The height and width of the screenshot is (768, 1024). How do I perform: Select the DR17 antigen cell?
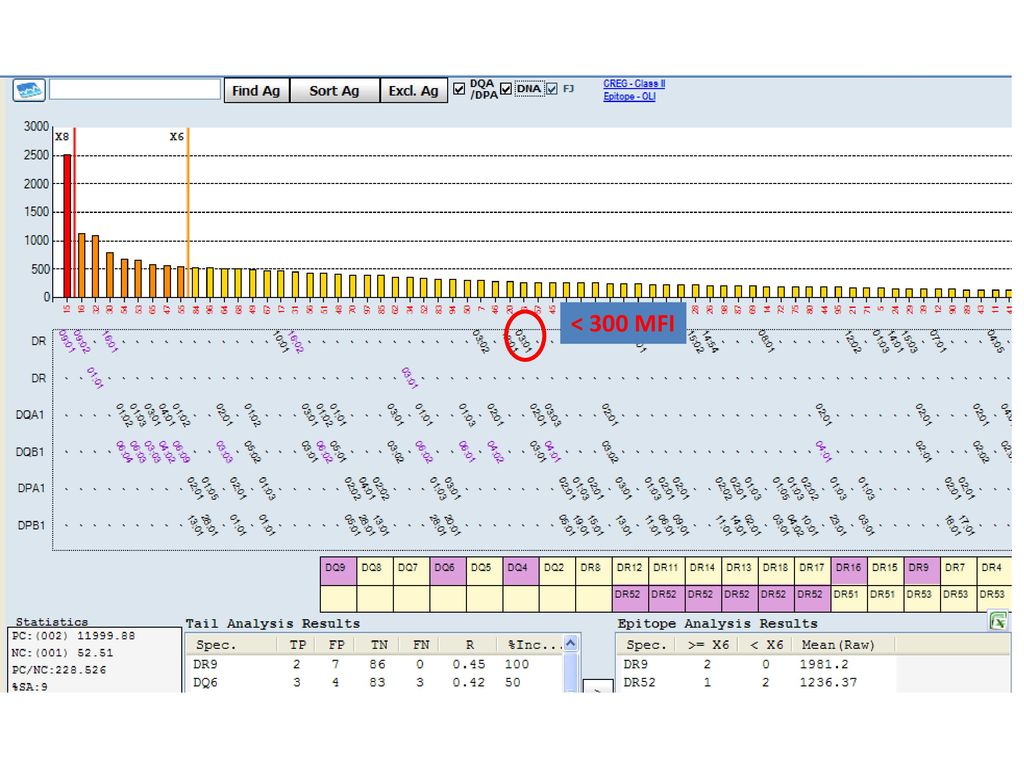813,571
